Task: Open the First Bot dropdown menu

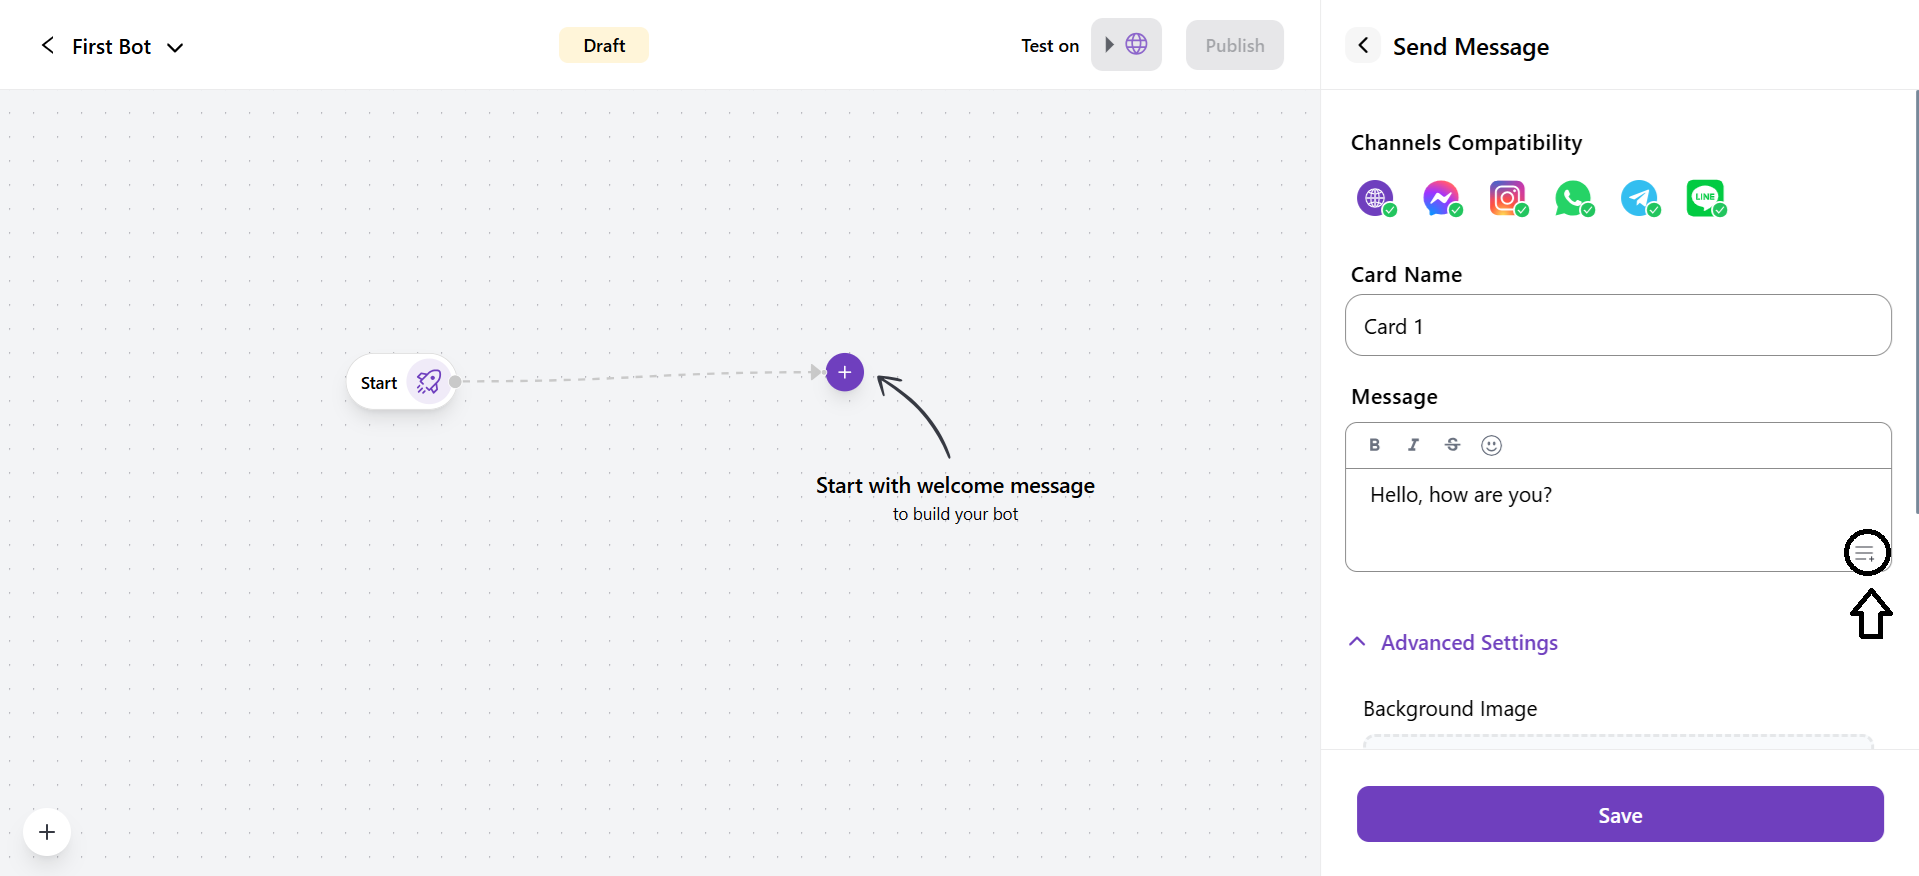Action: (175, 47)
